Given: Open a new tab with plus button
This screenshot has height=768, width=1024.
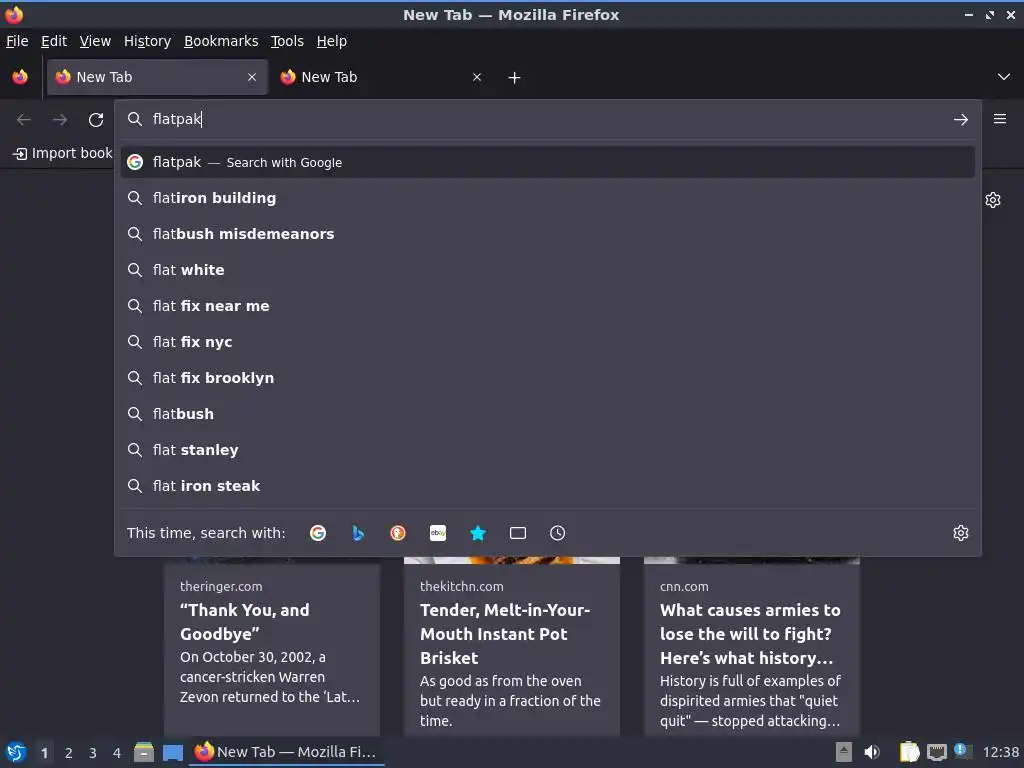Looking at the screenshot, I should (515, 78).
